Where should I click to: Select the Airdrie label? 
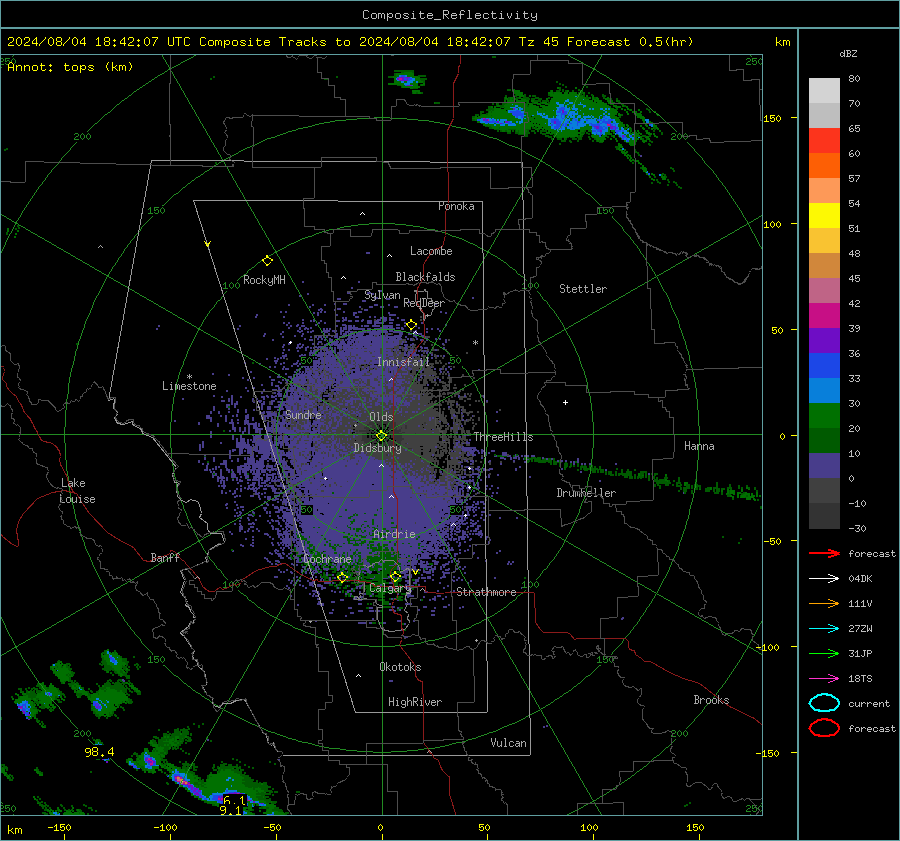click(x=394, y=534)
